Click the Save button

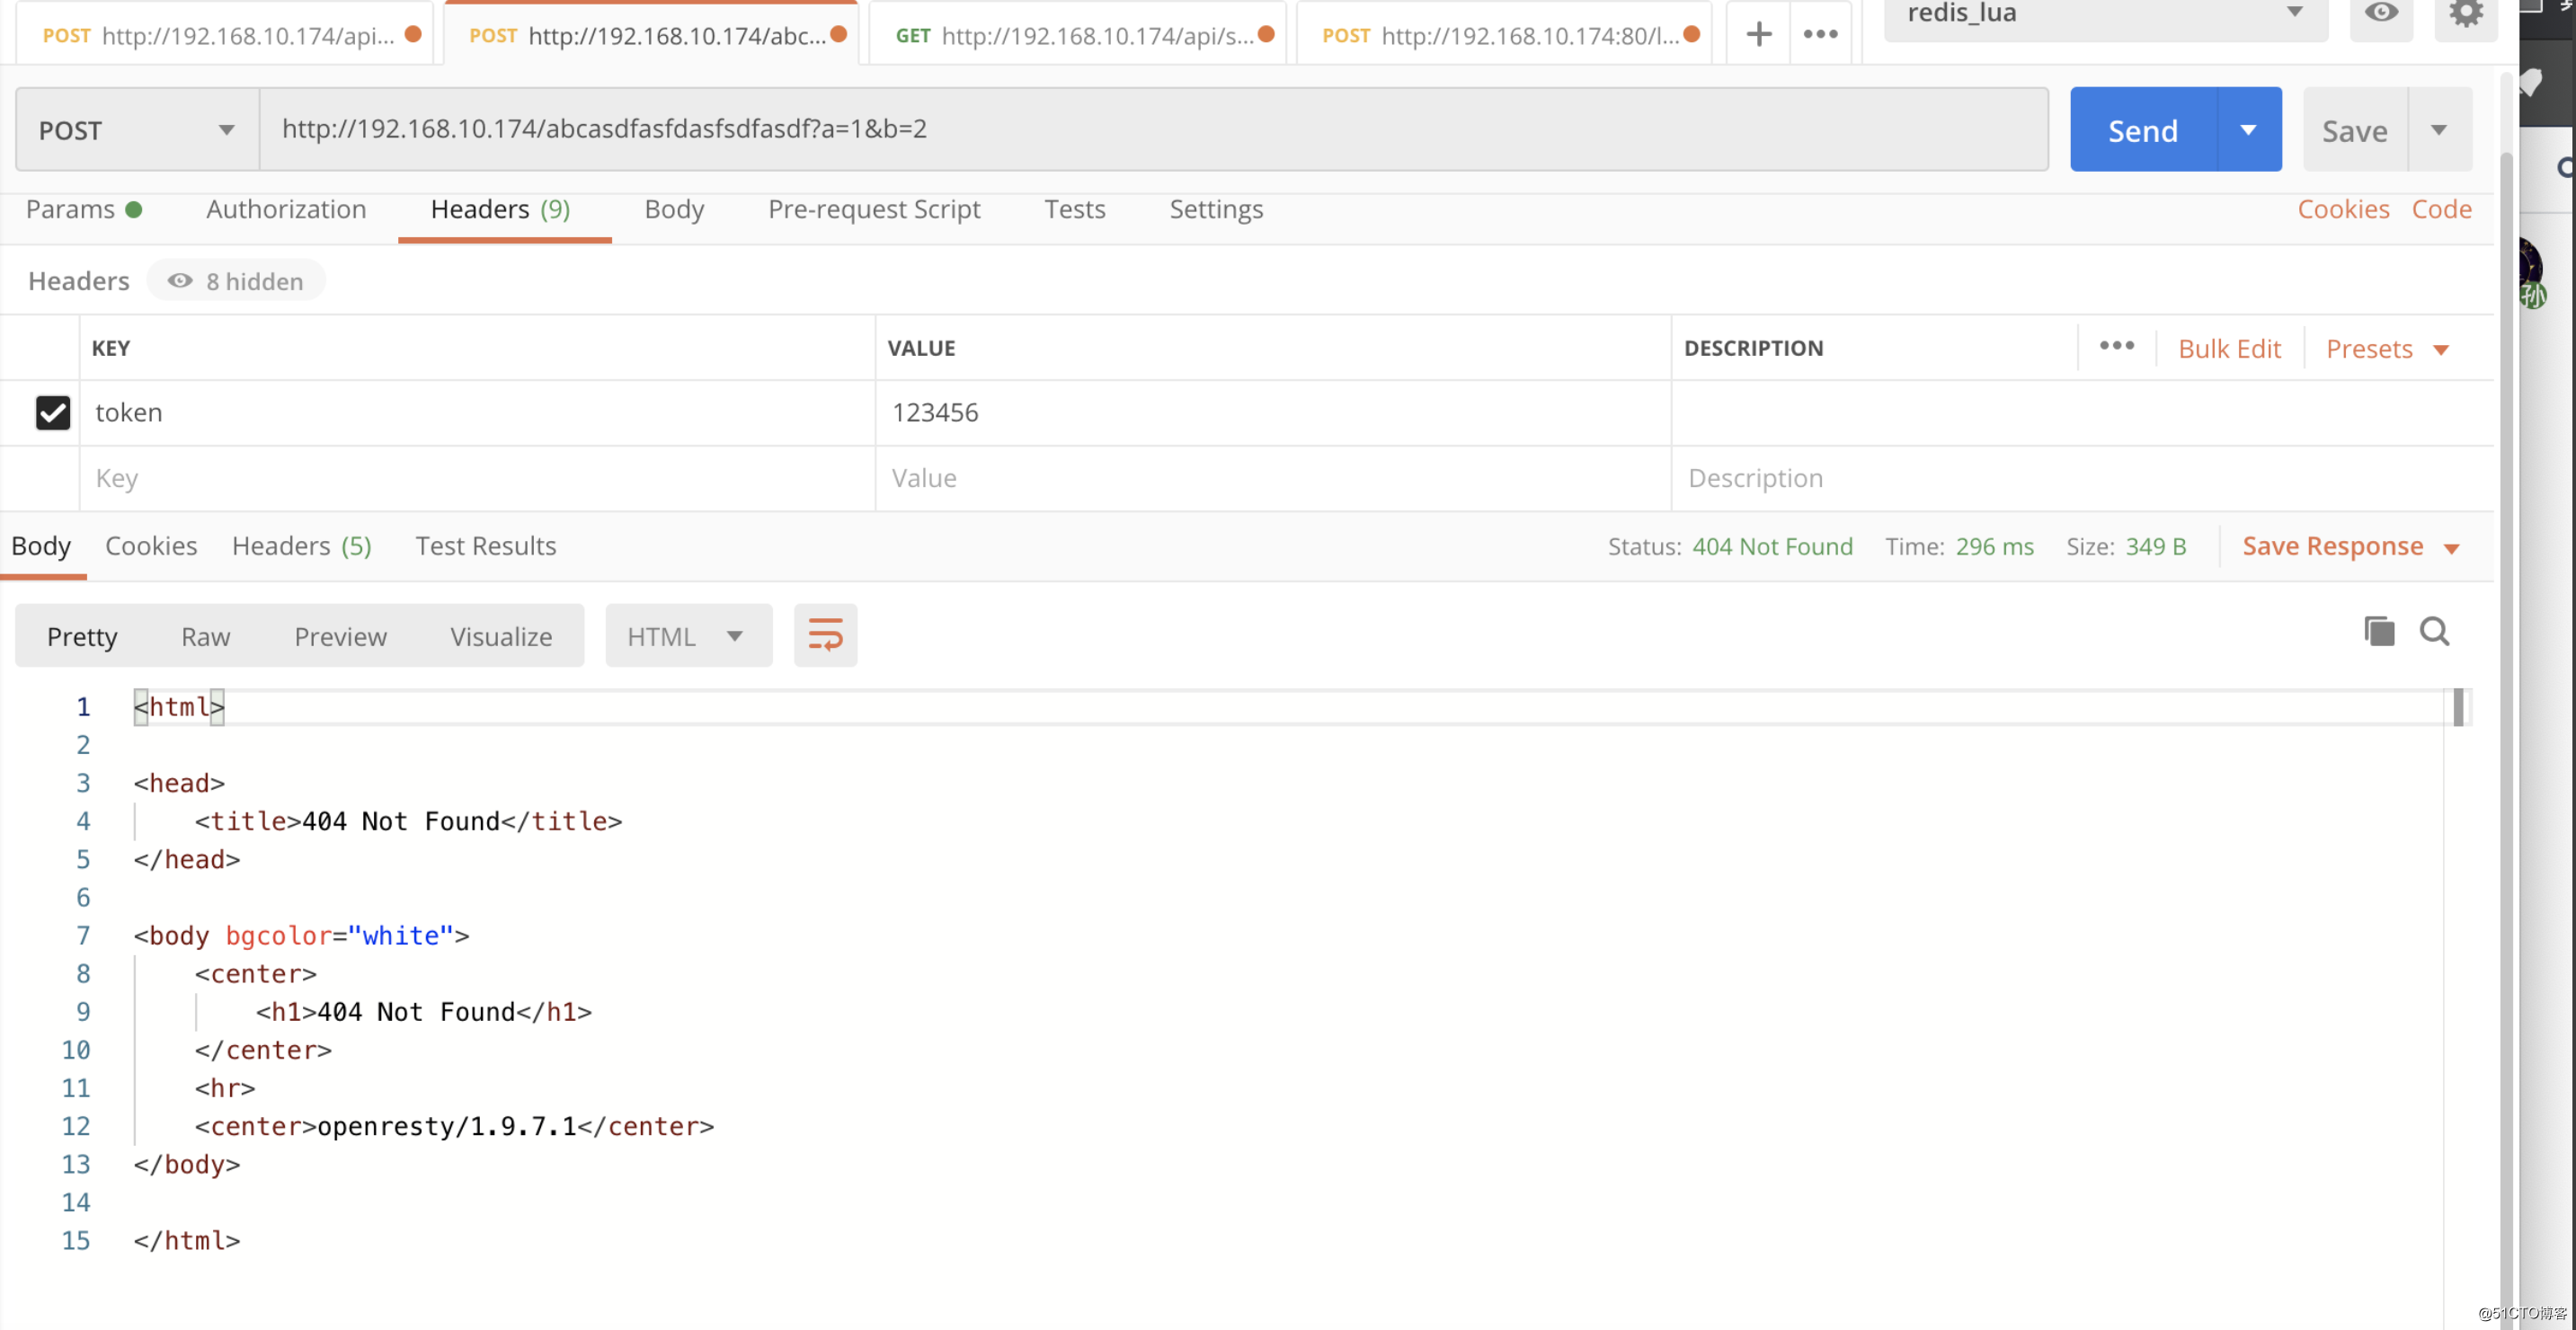[x=2354, y=131]
